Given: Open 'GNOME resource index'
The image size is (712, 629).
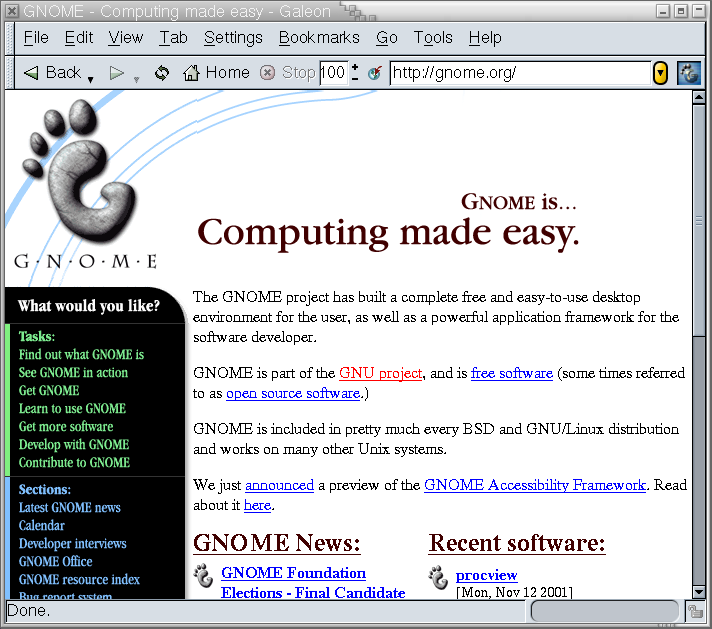Looking at the screenshot, I should [x=79, y=580].
